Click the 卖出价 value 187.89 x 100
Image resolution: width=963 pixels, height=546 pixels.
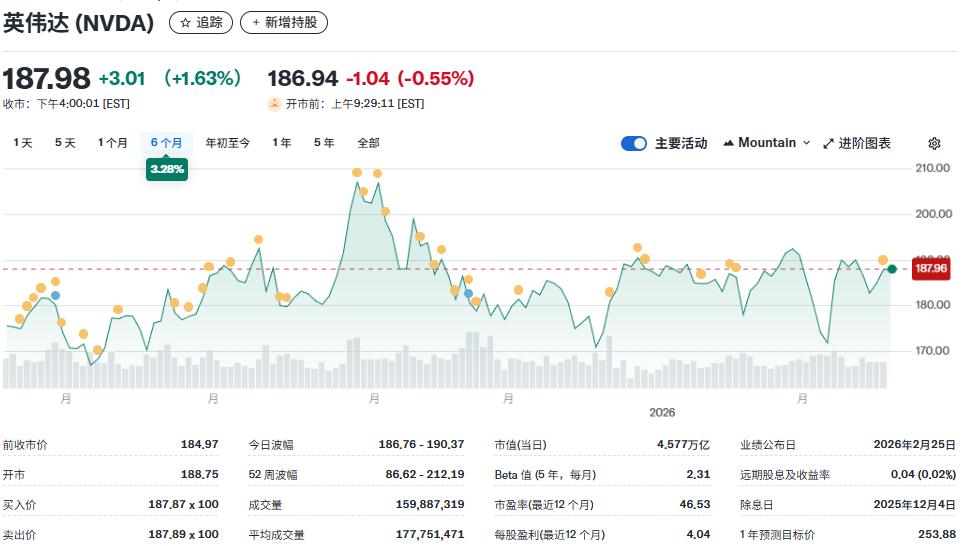pyautogui.click(x=183, y=534)
